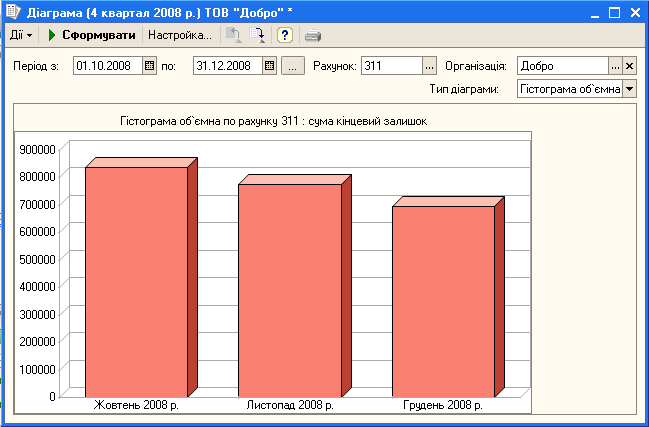Click the period selection ellipsis button
The height and width of the screenshot is (427, 649).
pyautogui.click(x=293, y=66)
